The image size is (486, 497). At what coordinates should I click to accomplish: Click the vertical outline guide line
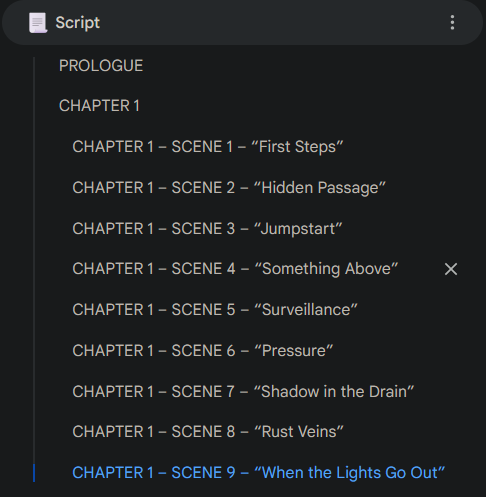pyautogui.click(x=34, y=260)
